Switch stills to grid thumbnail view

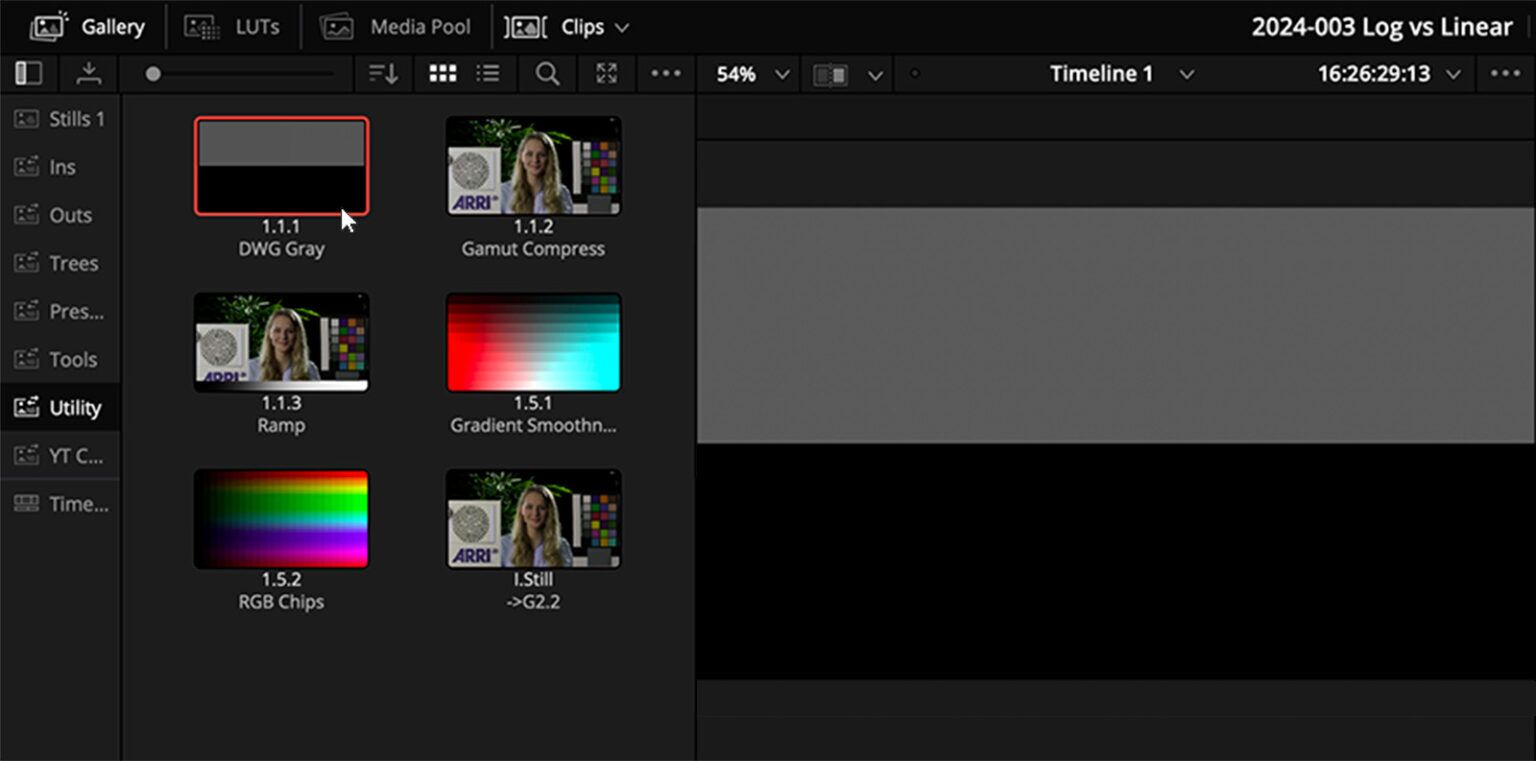click(x=443, y=73)
